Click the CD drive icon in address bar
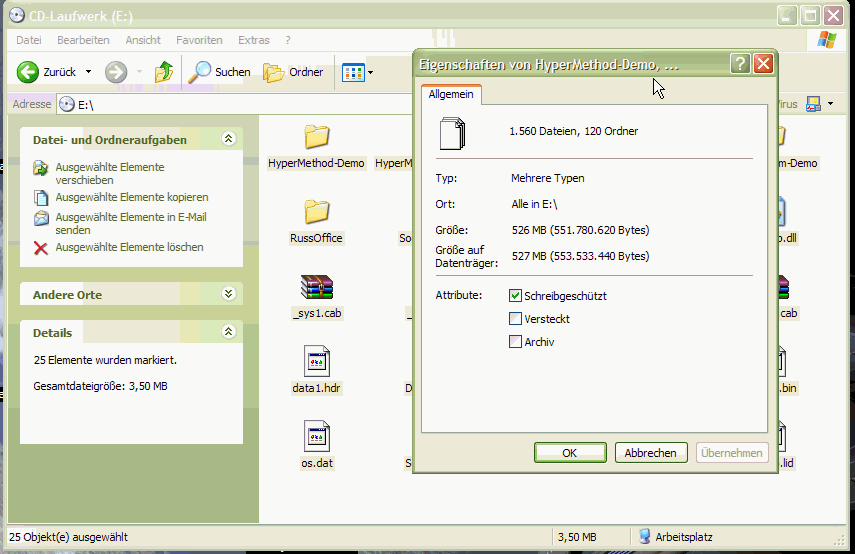The image size is (855, 554). (67, 104)
